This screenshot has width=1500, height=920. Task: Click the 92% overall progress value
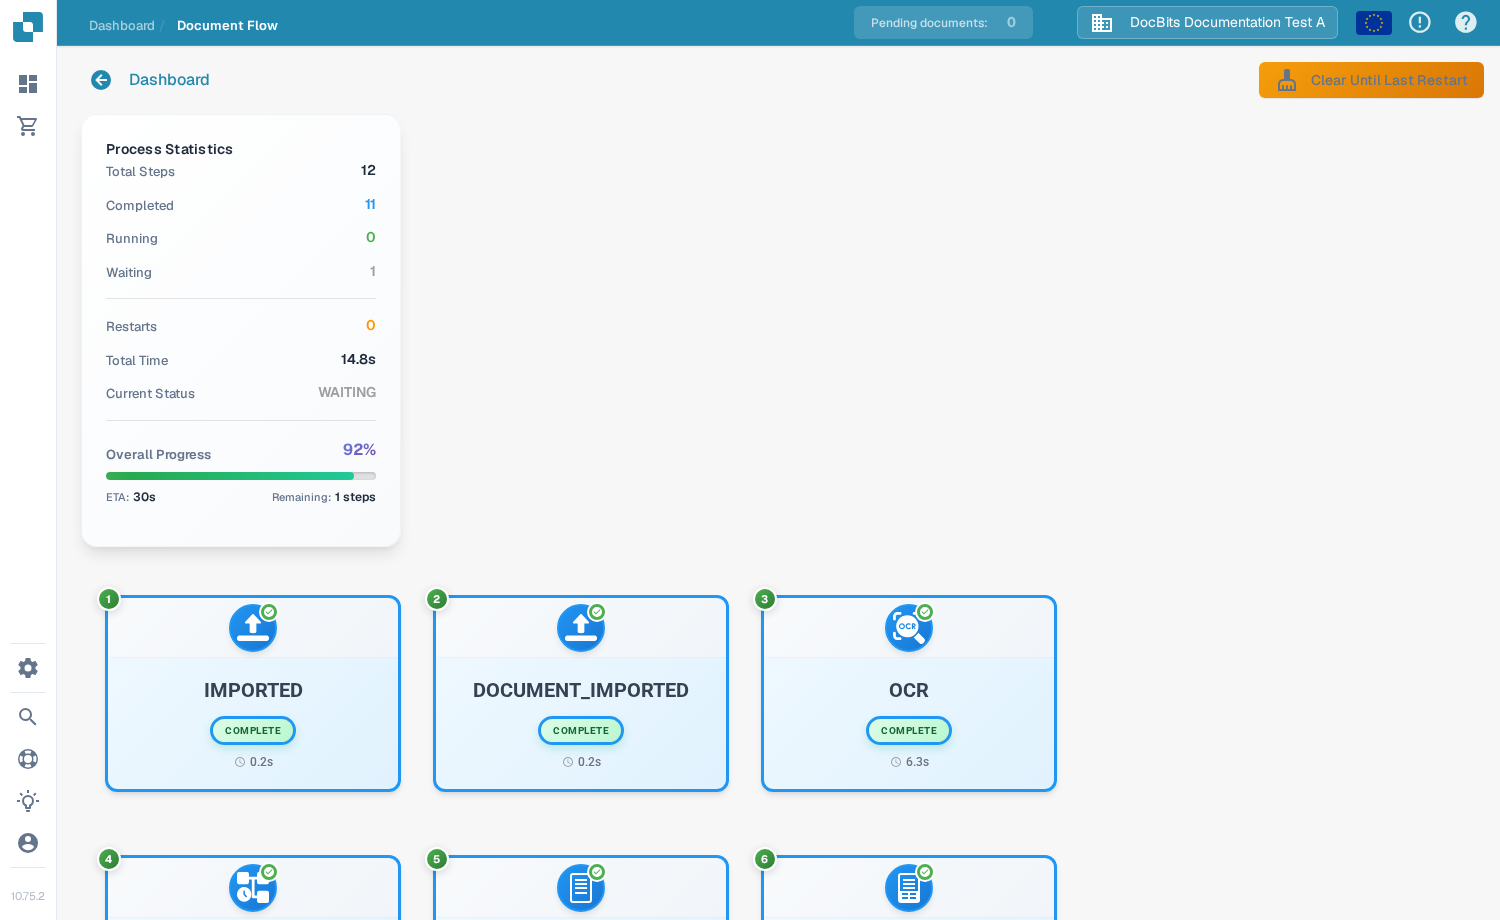pos(359,450)
